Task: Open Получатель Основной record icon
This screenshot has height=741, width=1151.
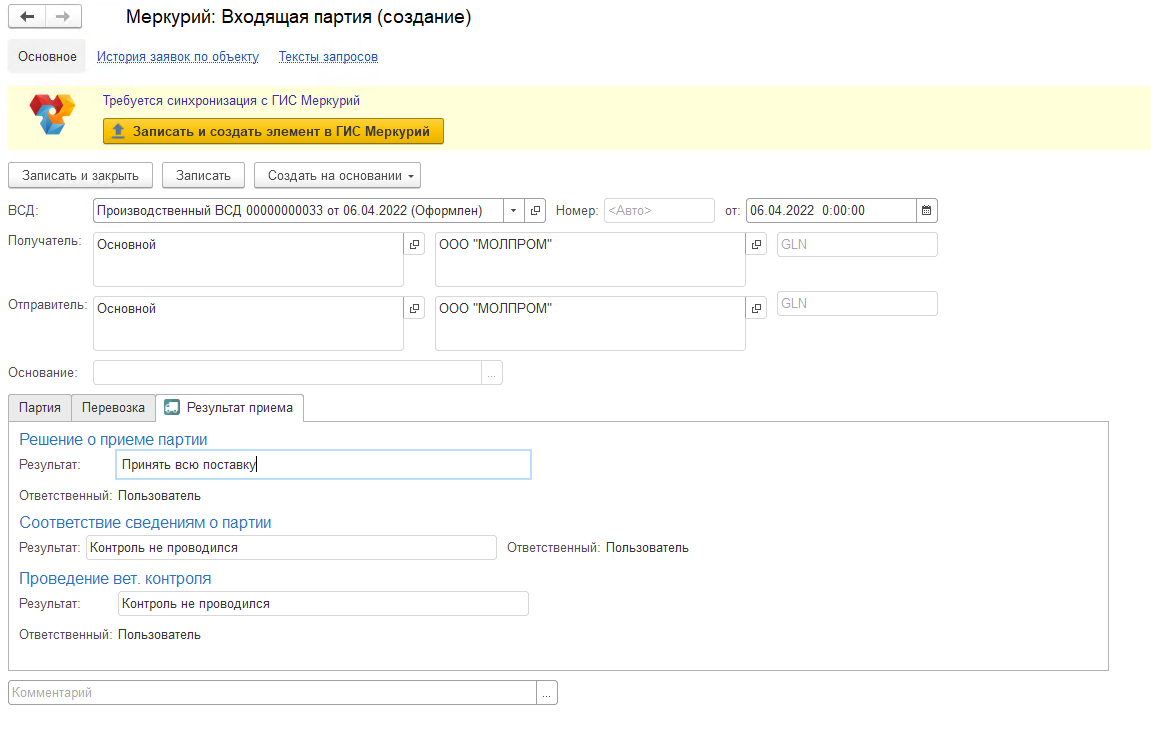Action: pyautogui.click(x=414, y=244)
